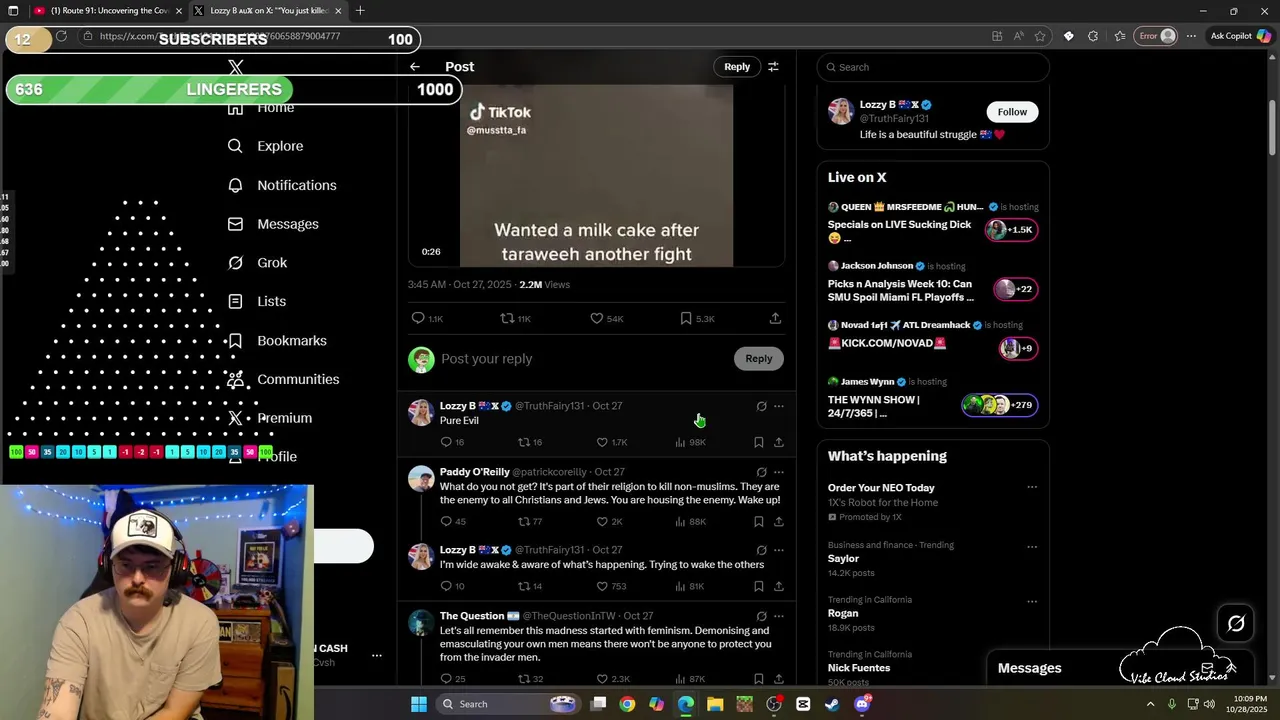Click the X search box
Screen dimensions: 1280x720
pyautogui.click(x=933, y=67)
